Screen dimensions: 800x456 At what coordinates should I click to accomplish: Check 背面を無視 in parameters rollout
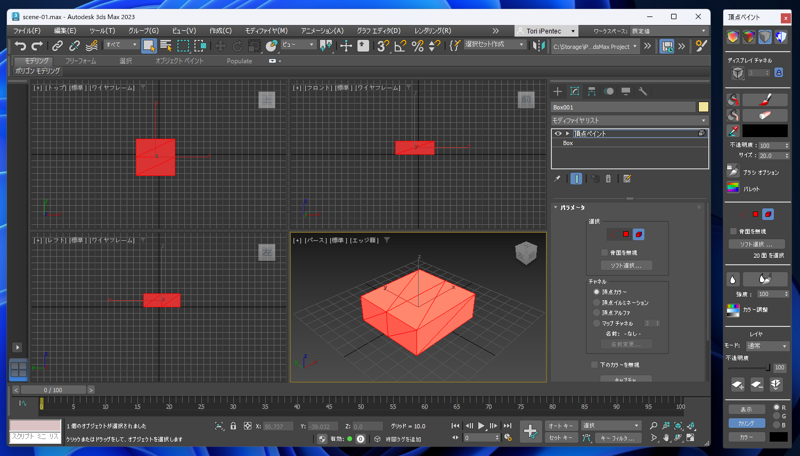pyautogui.click(x=605, y=252)
